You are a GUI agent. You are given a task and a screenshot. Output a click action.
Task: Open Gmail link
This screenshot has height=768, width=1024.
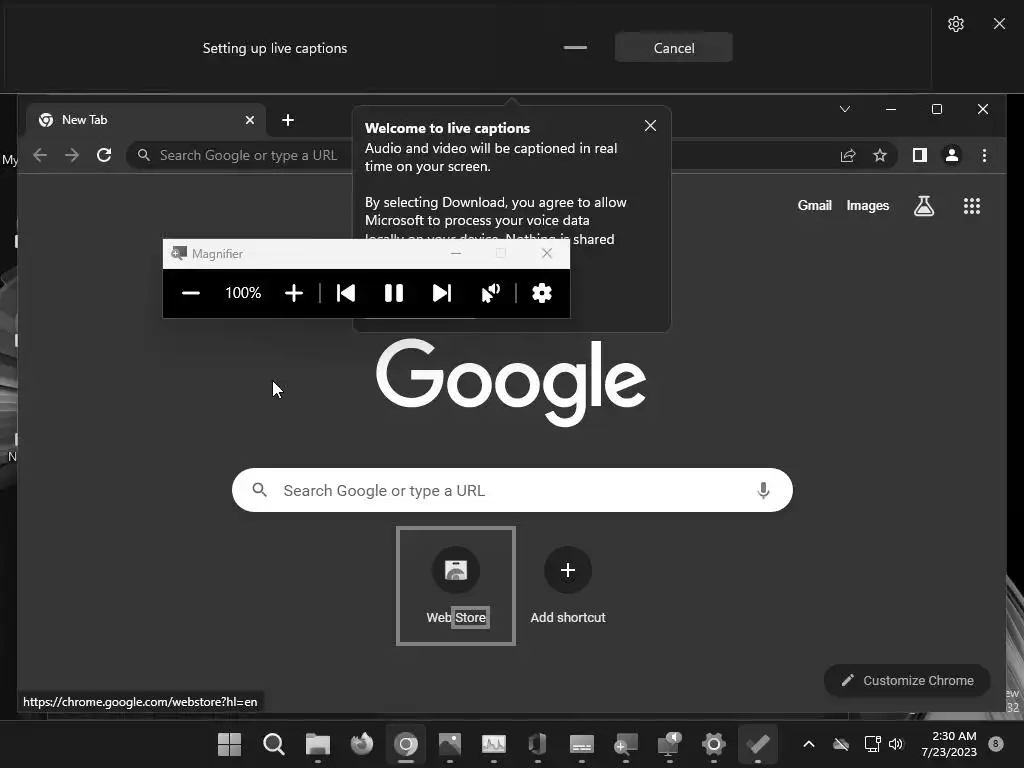[814, 206]
